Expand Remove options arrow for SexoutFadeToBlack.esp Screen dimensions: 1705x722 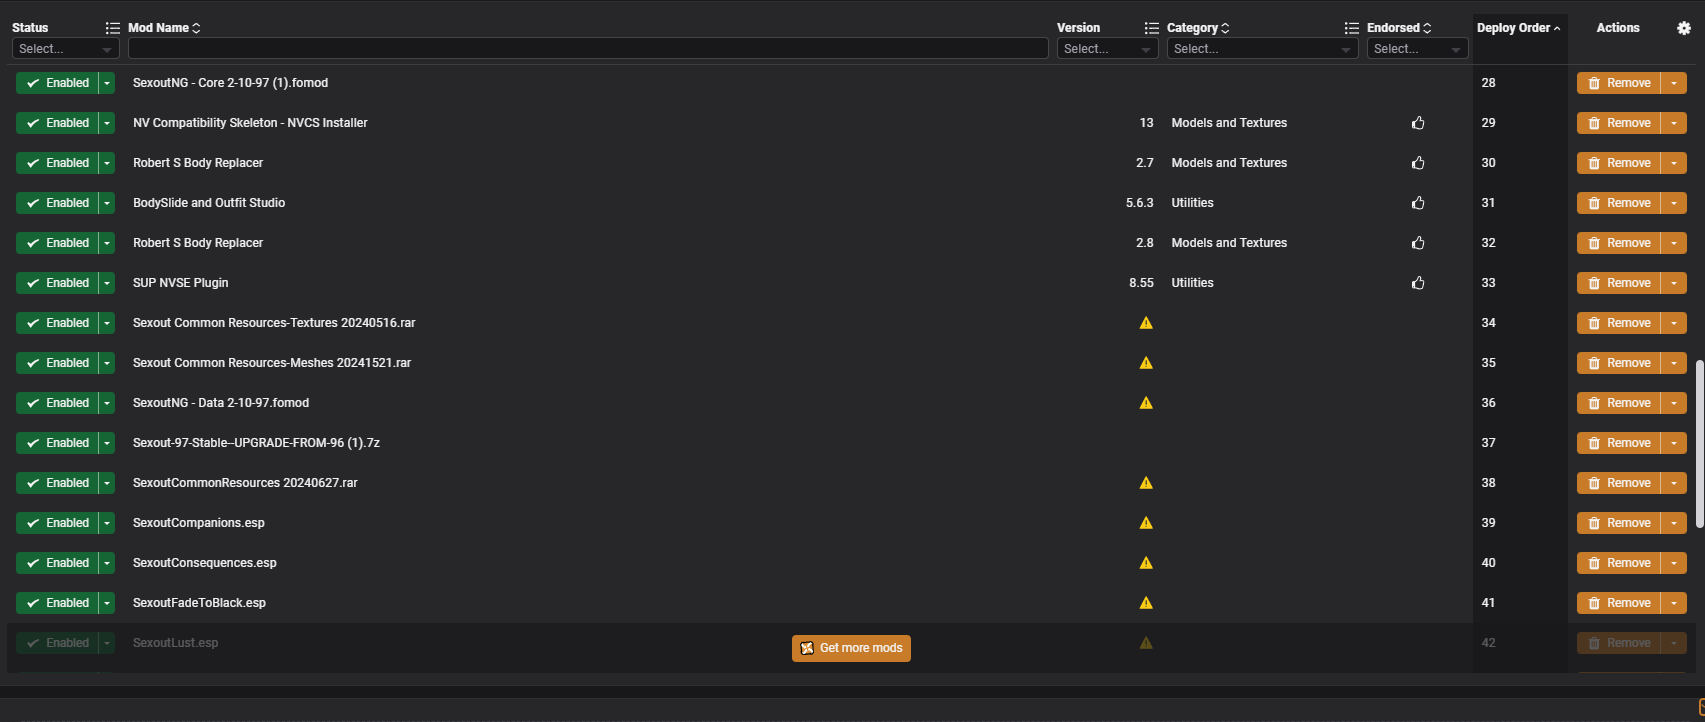click(x=1674, y=603)
